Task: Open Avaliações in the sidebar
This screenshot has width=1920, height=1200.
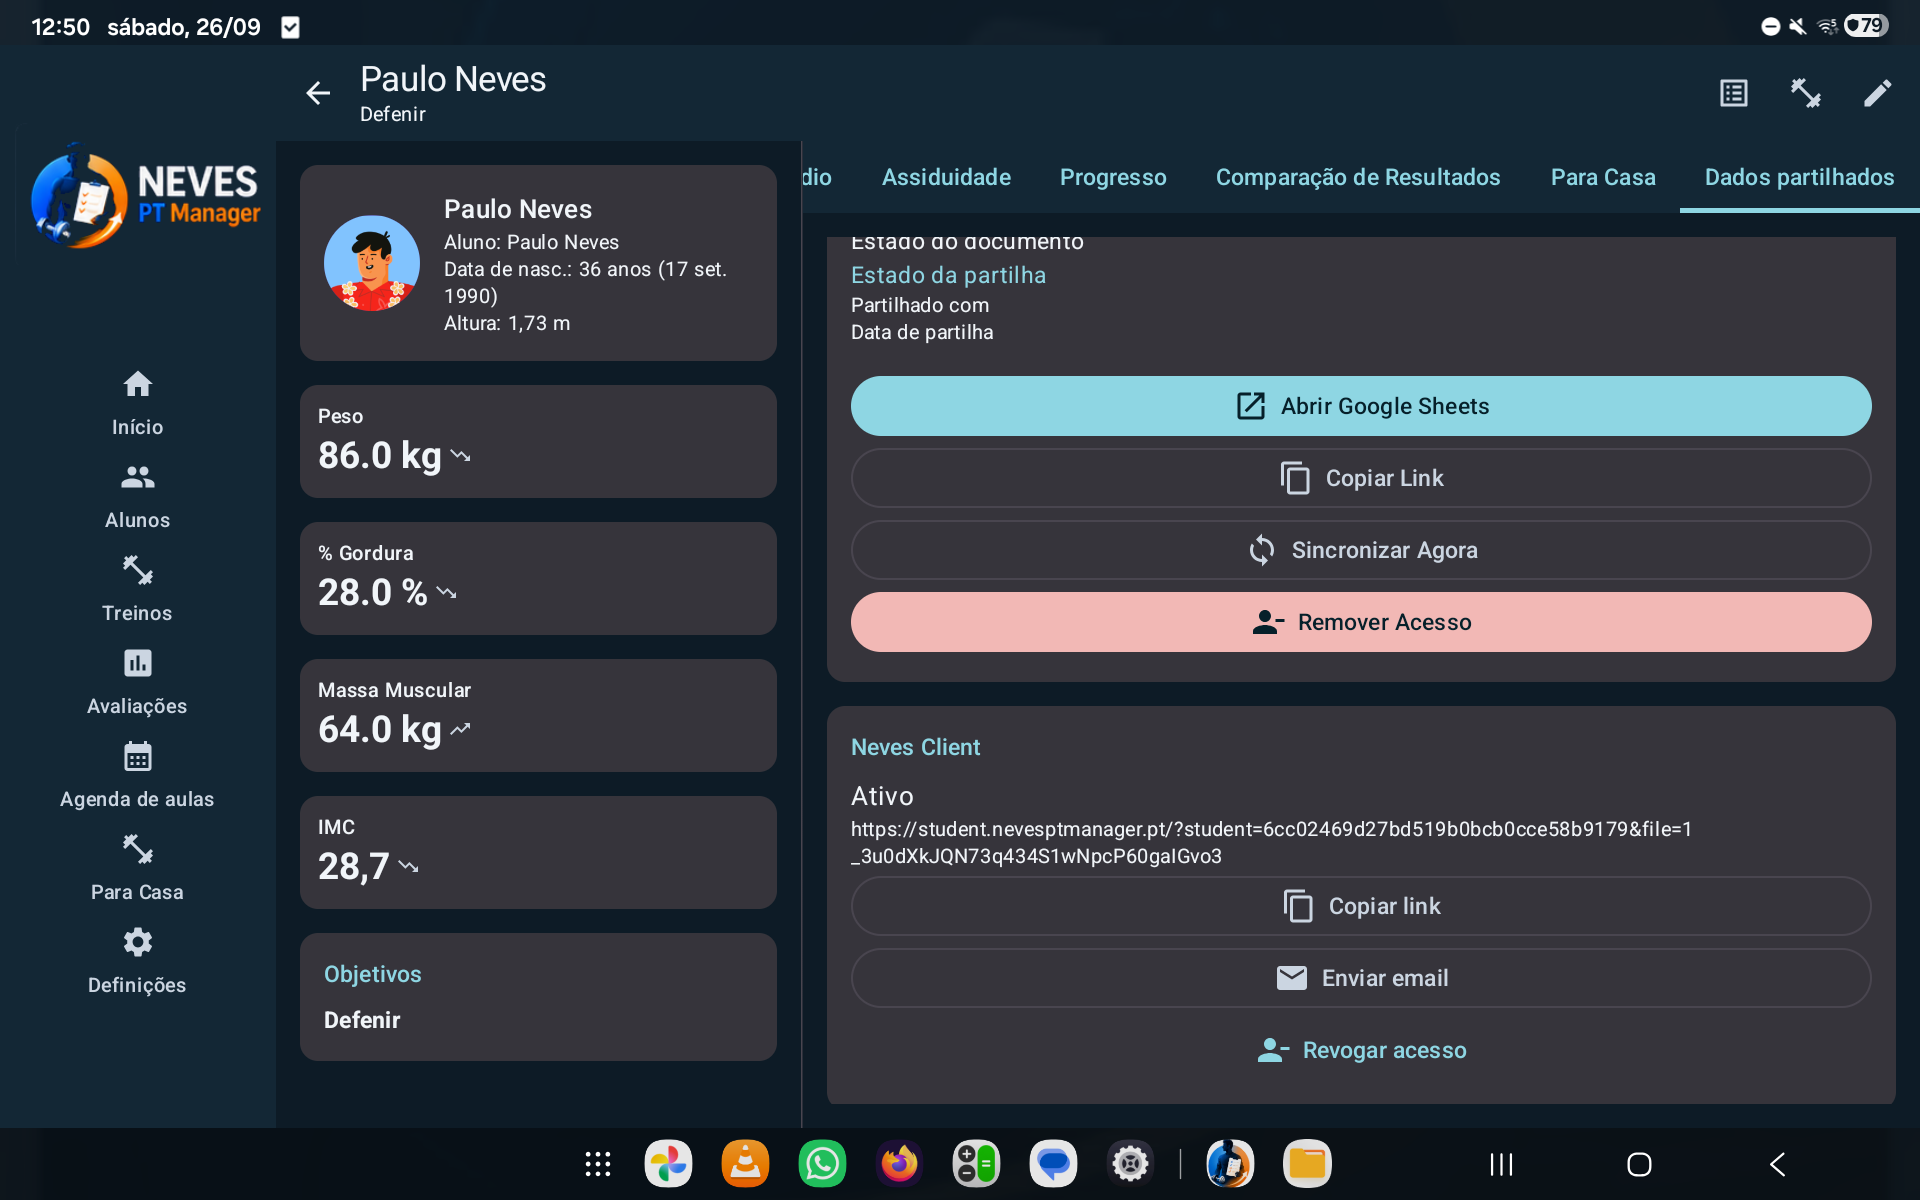Action: [x=137, y=682]
